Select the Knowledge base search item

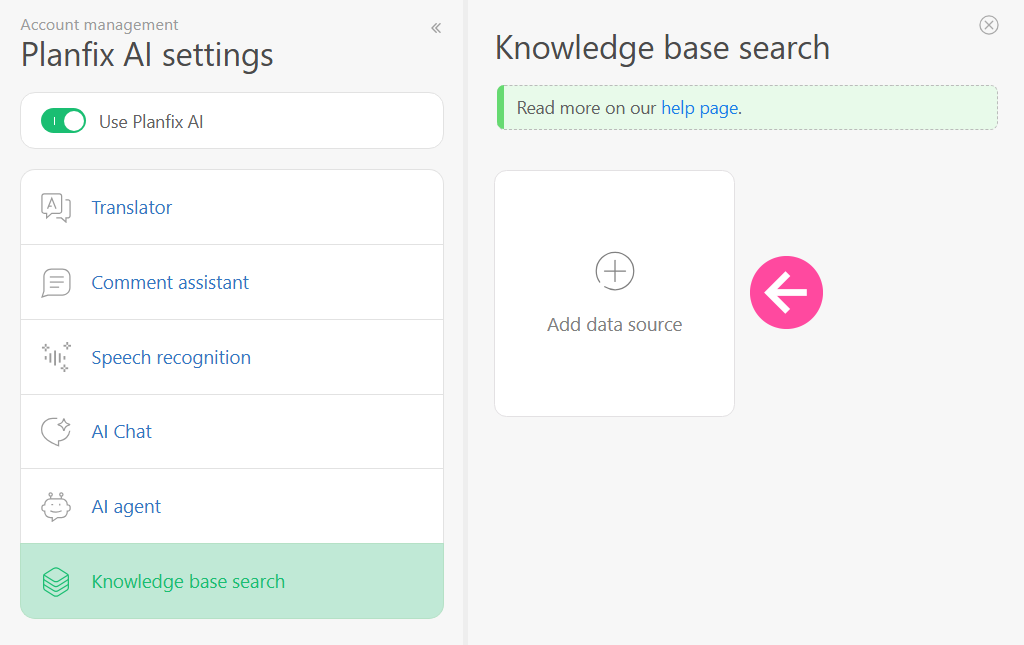pyautogui.click(x=232, y=581)
